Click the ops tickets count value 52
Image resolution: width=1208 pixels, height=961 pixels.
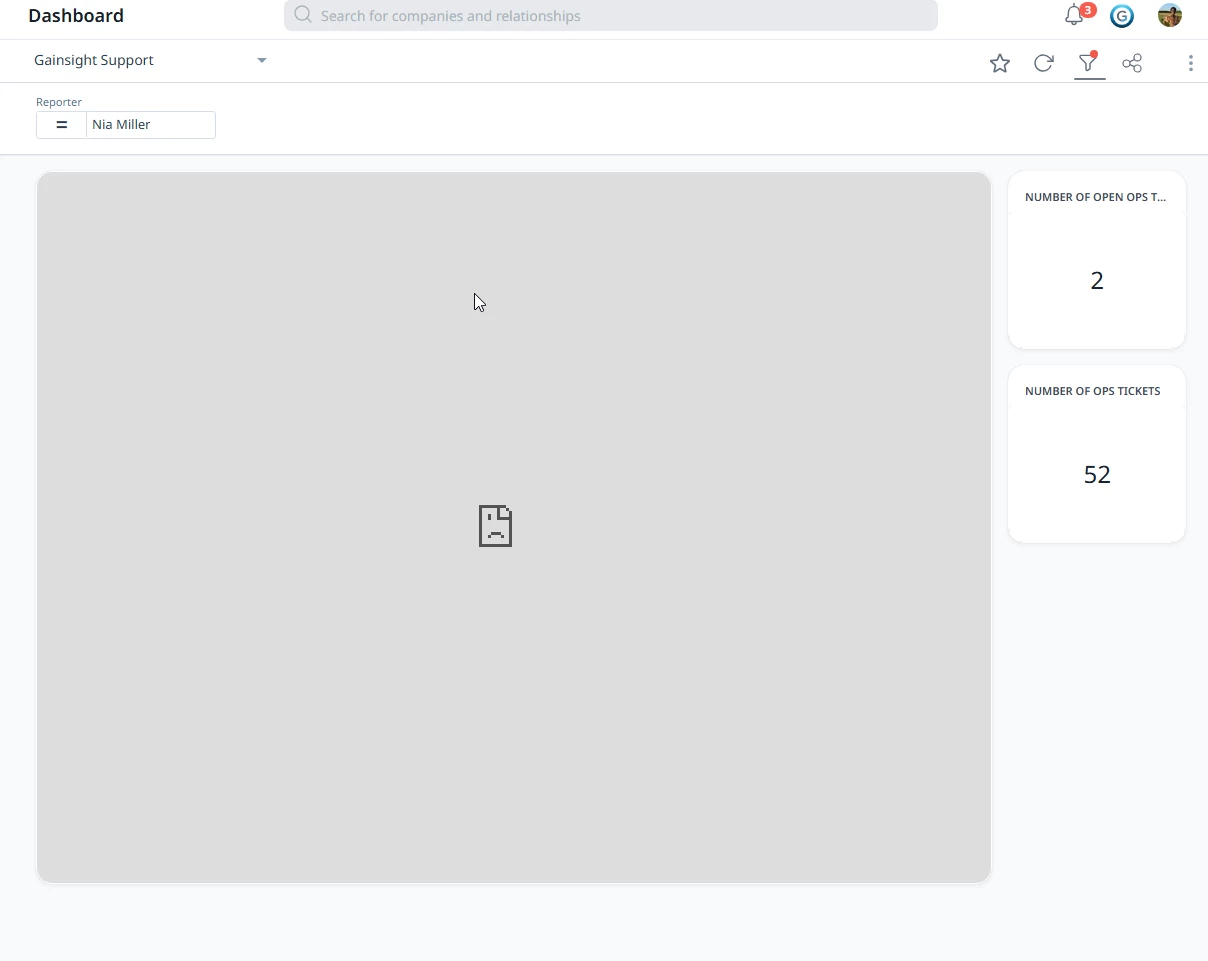point(1097,475)
